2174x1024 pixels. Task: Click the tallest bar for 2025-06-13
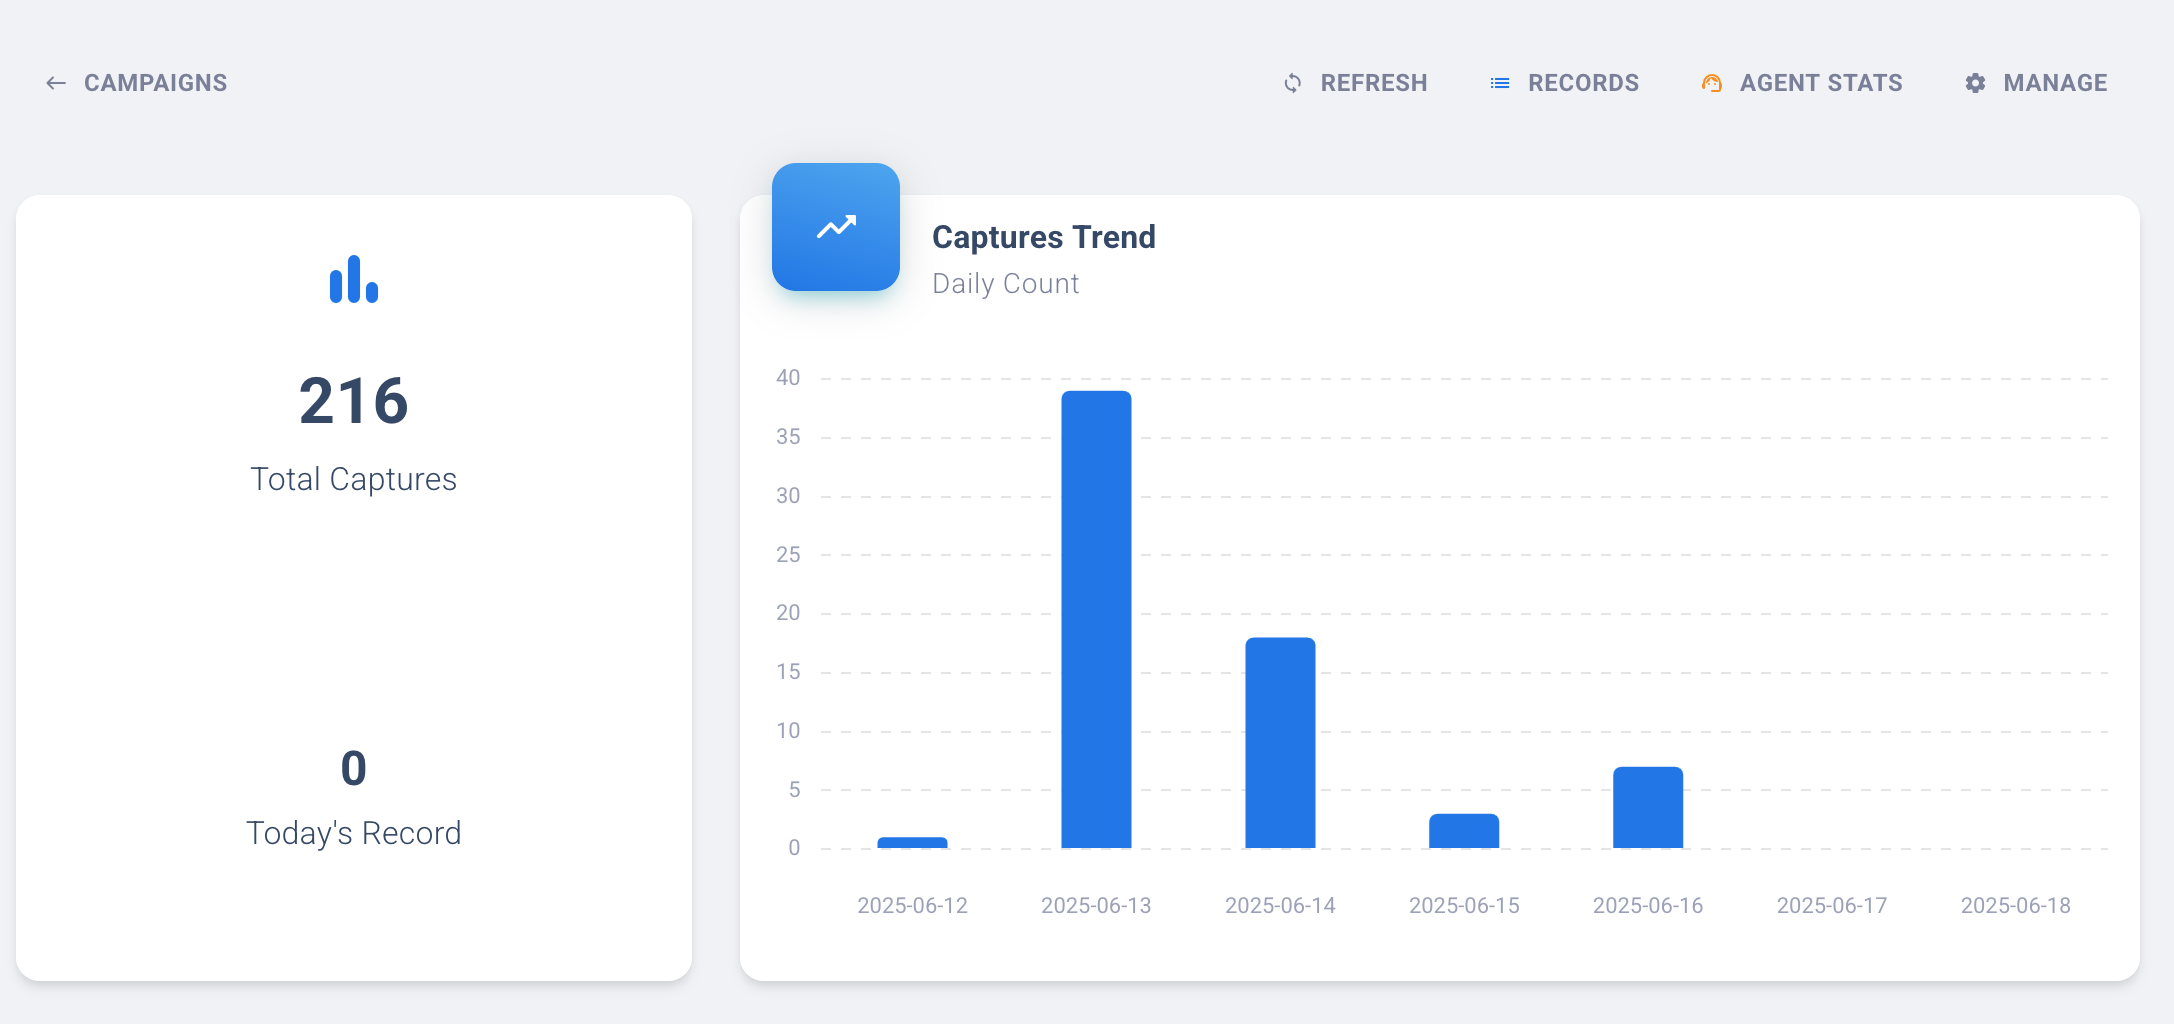[x=1096, y=619]
